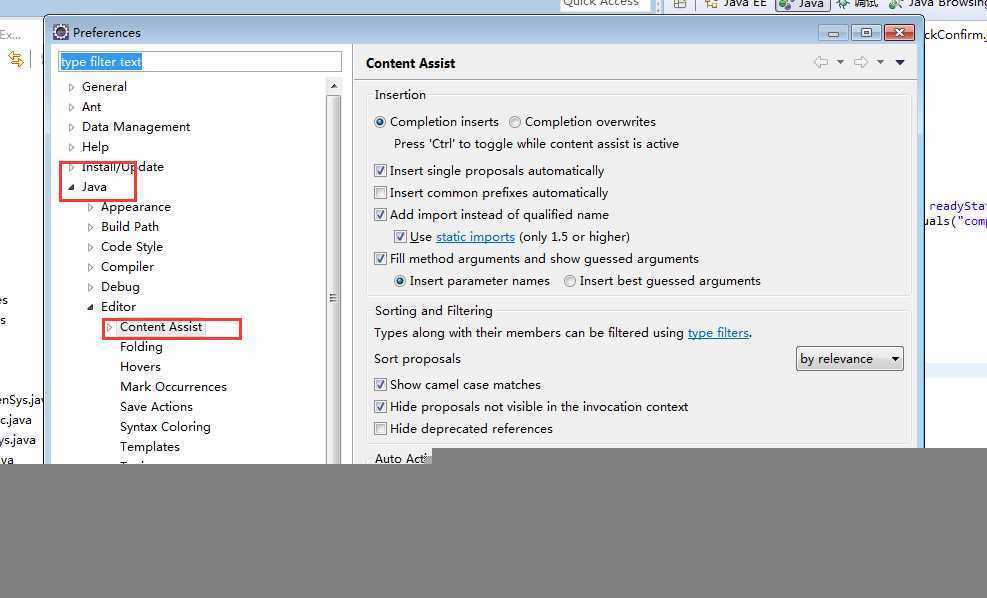Image resolution: width=987 pixels, height=598 pixels.
Task: Open the static imports link
Action: pyautogui.click(x=475, y=237)
